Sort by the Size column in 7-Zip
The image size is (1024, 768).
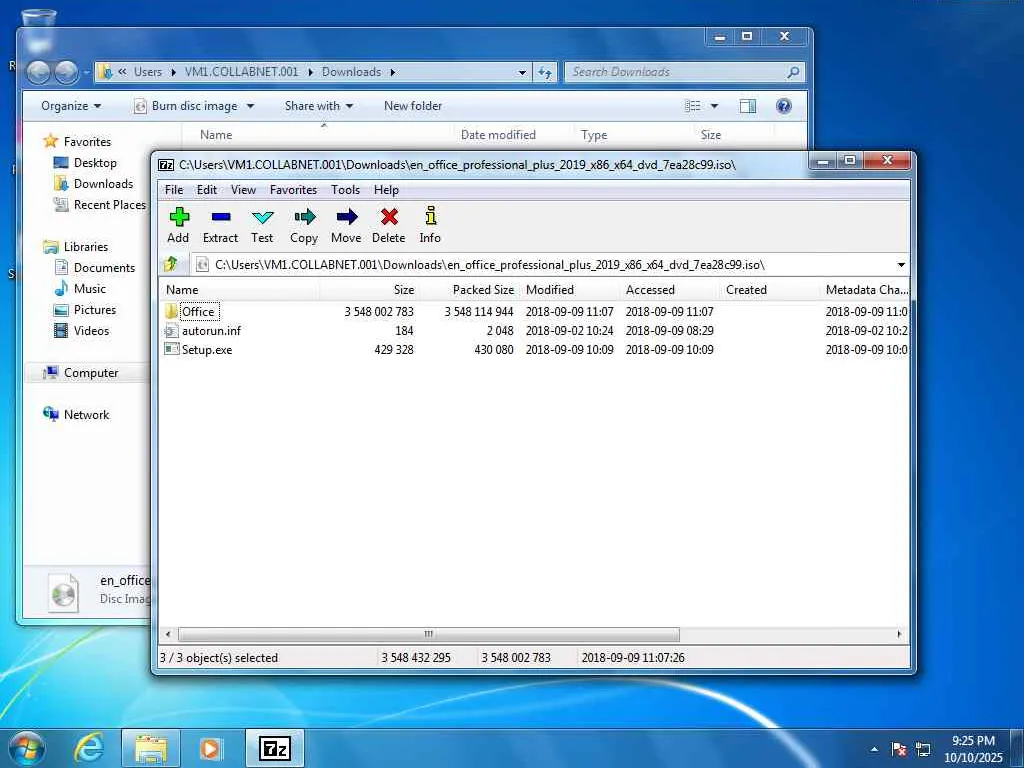click(369, 290)
